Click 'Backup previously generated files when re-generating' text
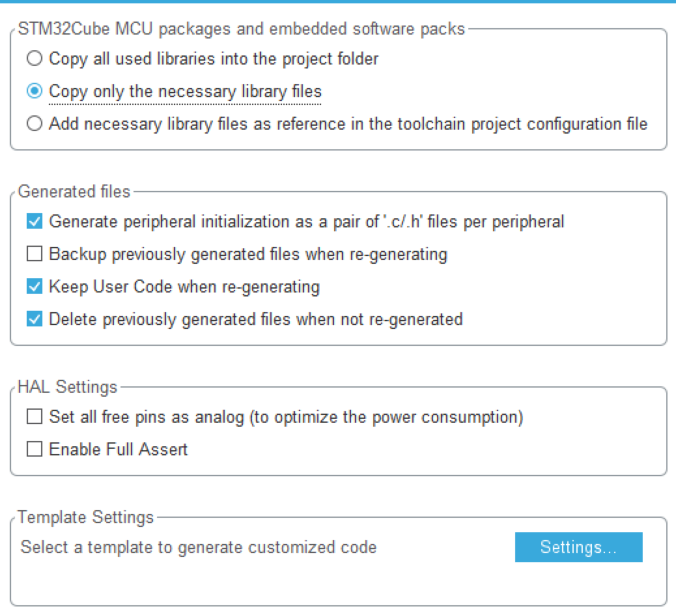The height and width of the screenshot is (611, 676). [248, 254]
